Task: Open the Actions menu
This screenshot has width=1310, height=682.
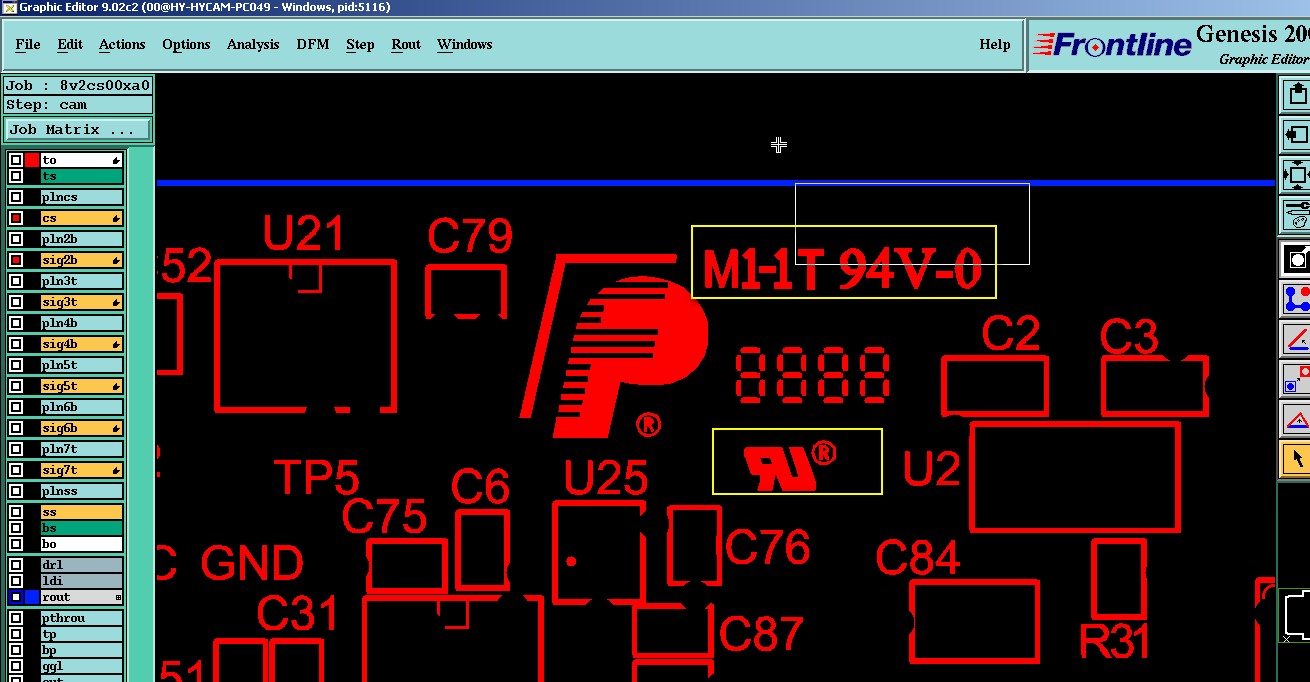Action: click(122, 44)
